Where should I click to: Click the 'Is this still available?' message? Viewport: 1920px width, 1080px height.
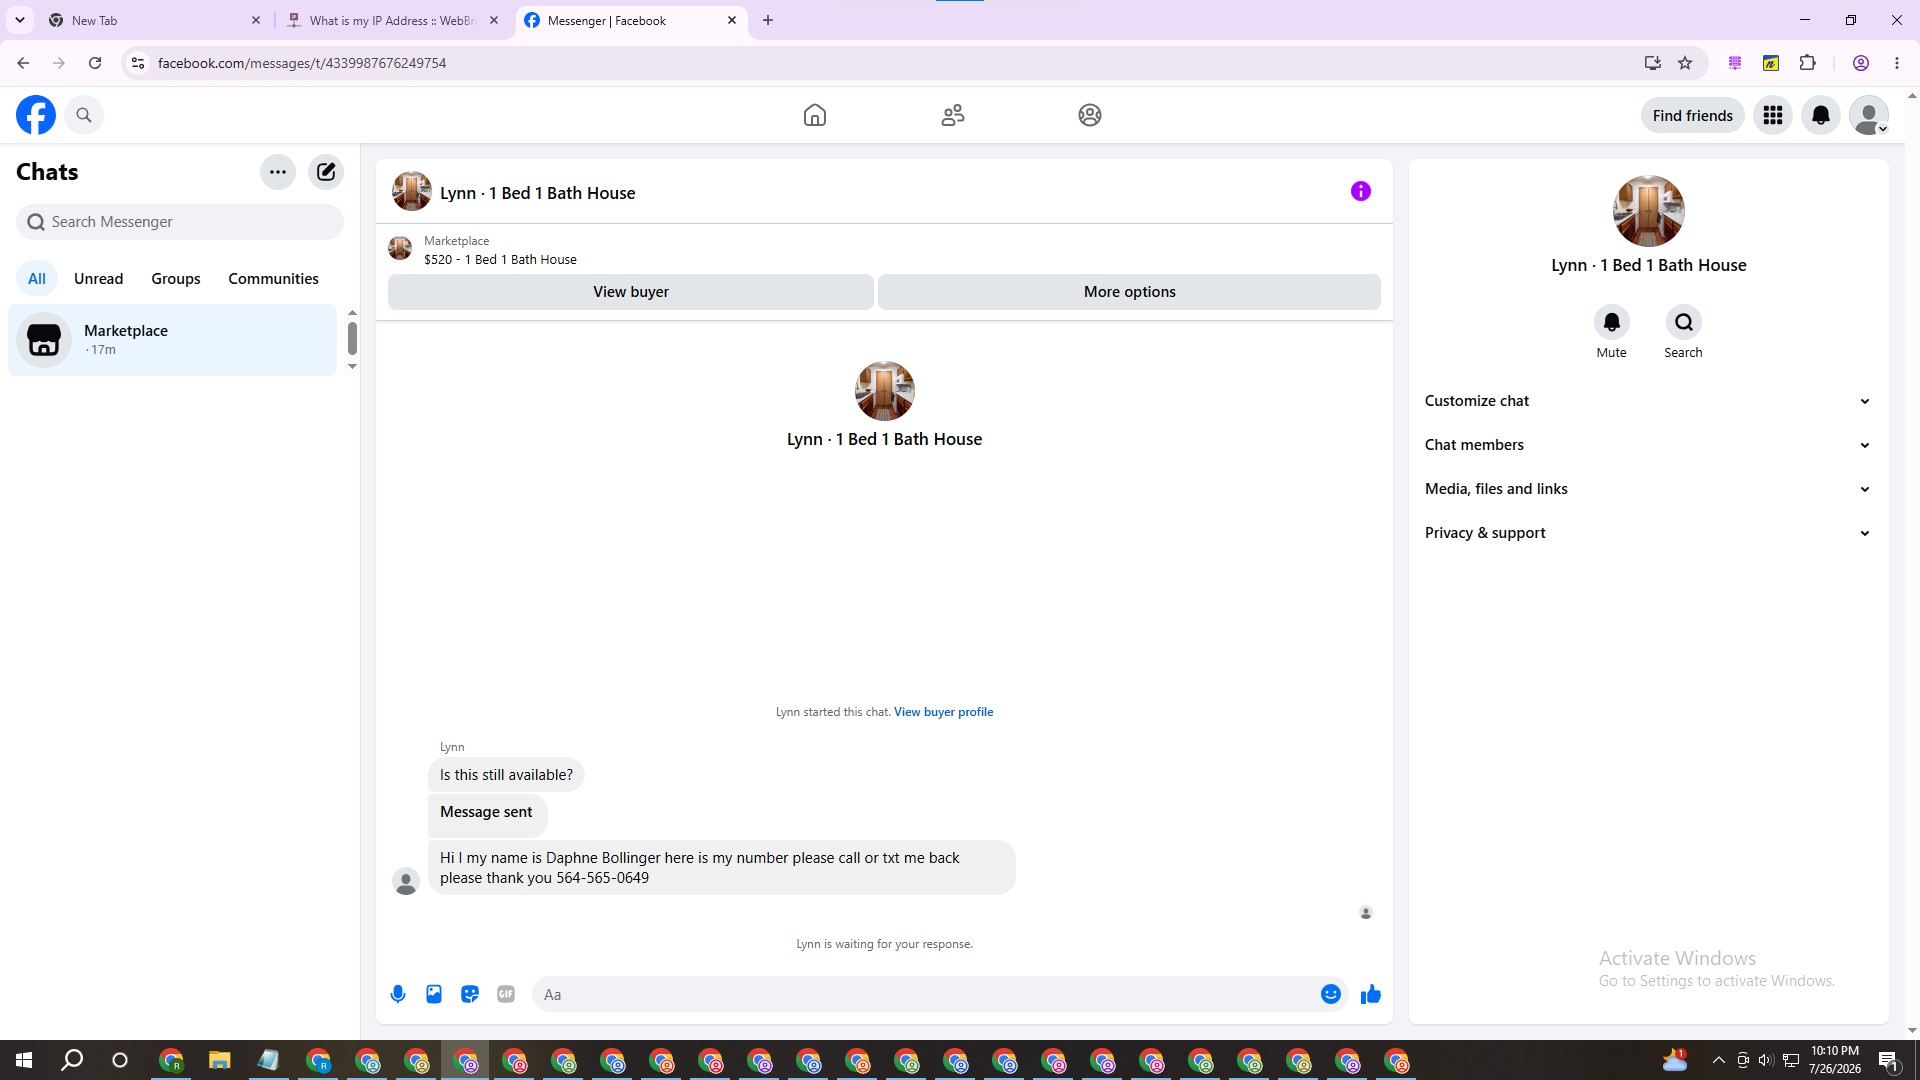click(506, 775)
